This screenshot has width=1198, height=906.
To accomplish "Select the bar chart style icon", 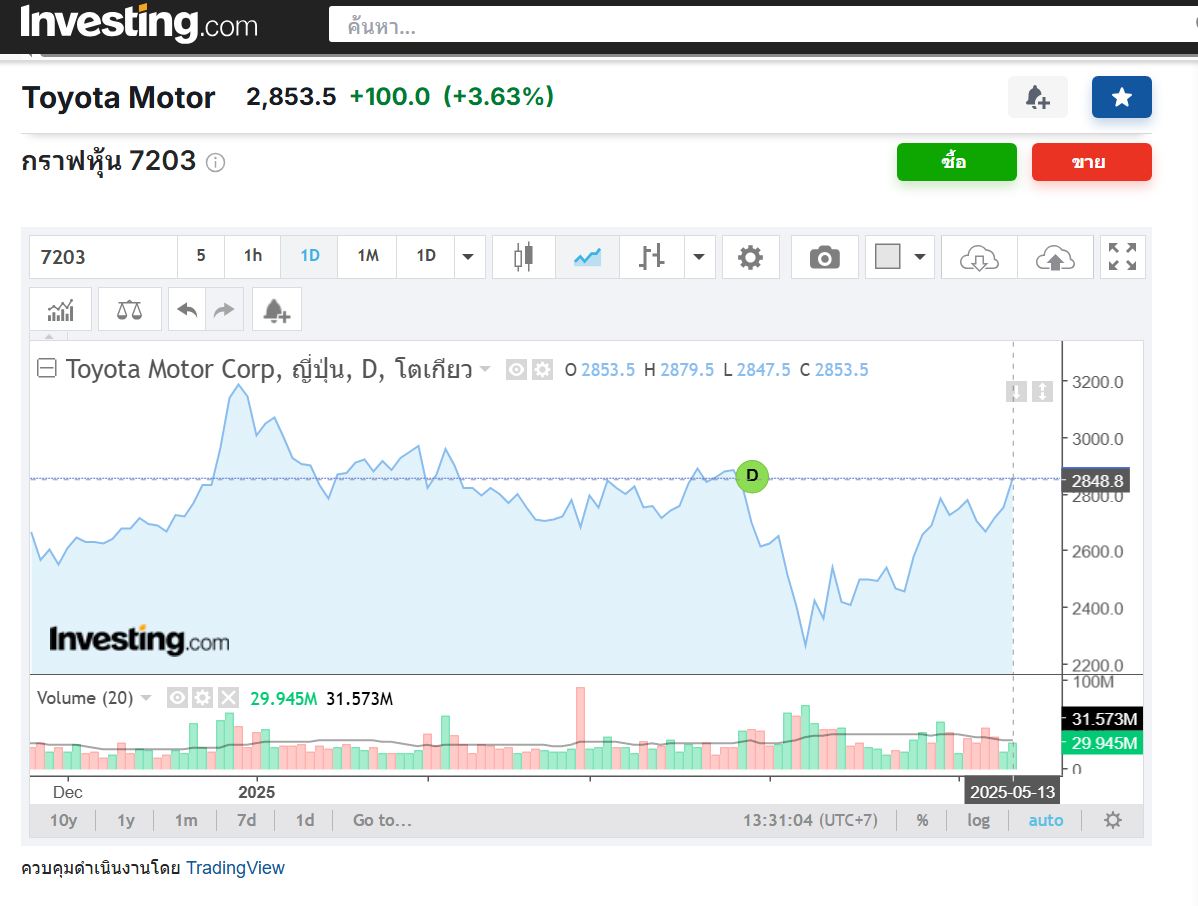I will pos(651,257).
